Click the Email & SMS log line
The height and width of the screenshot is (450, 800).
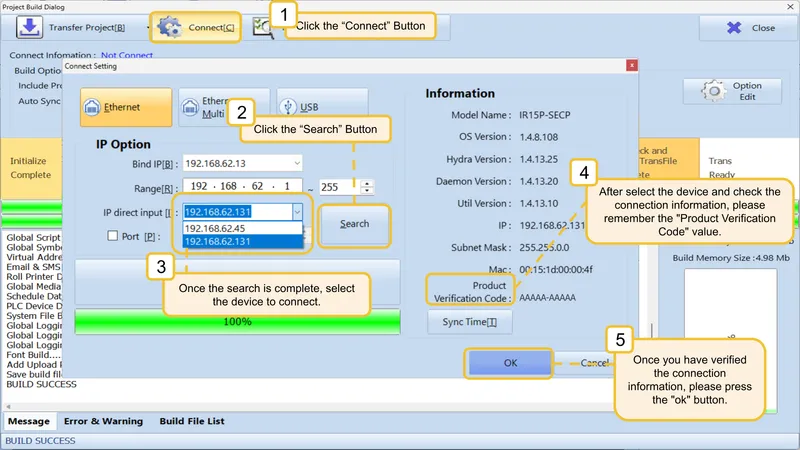coord(34,267)
